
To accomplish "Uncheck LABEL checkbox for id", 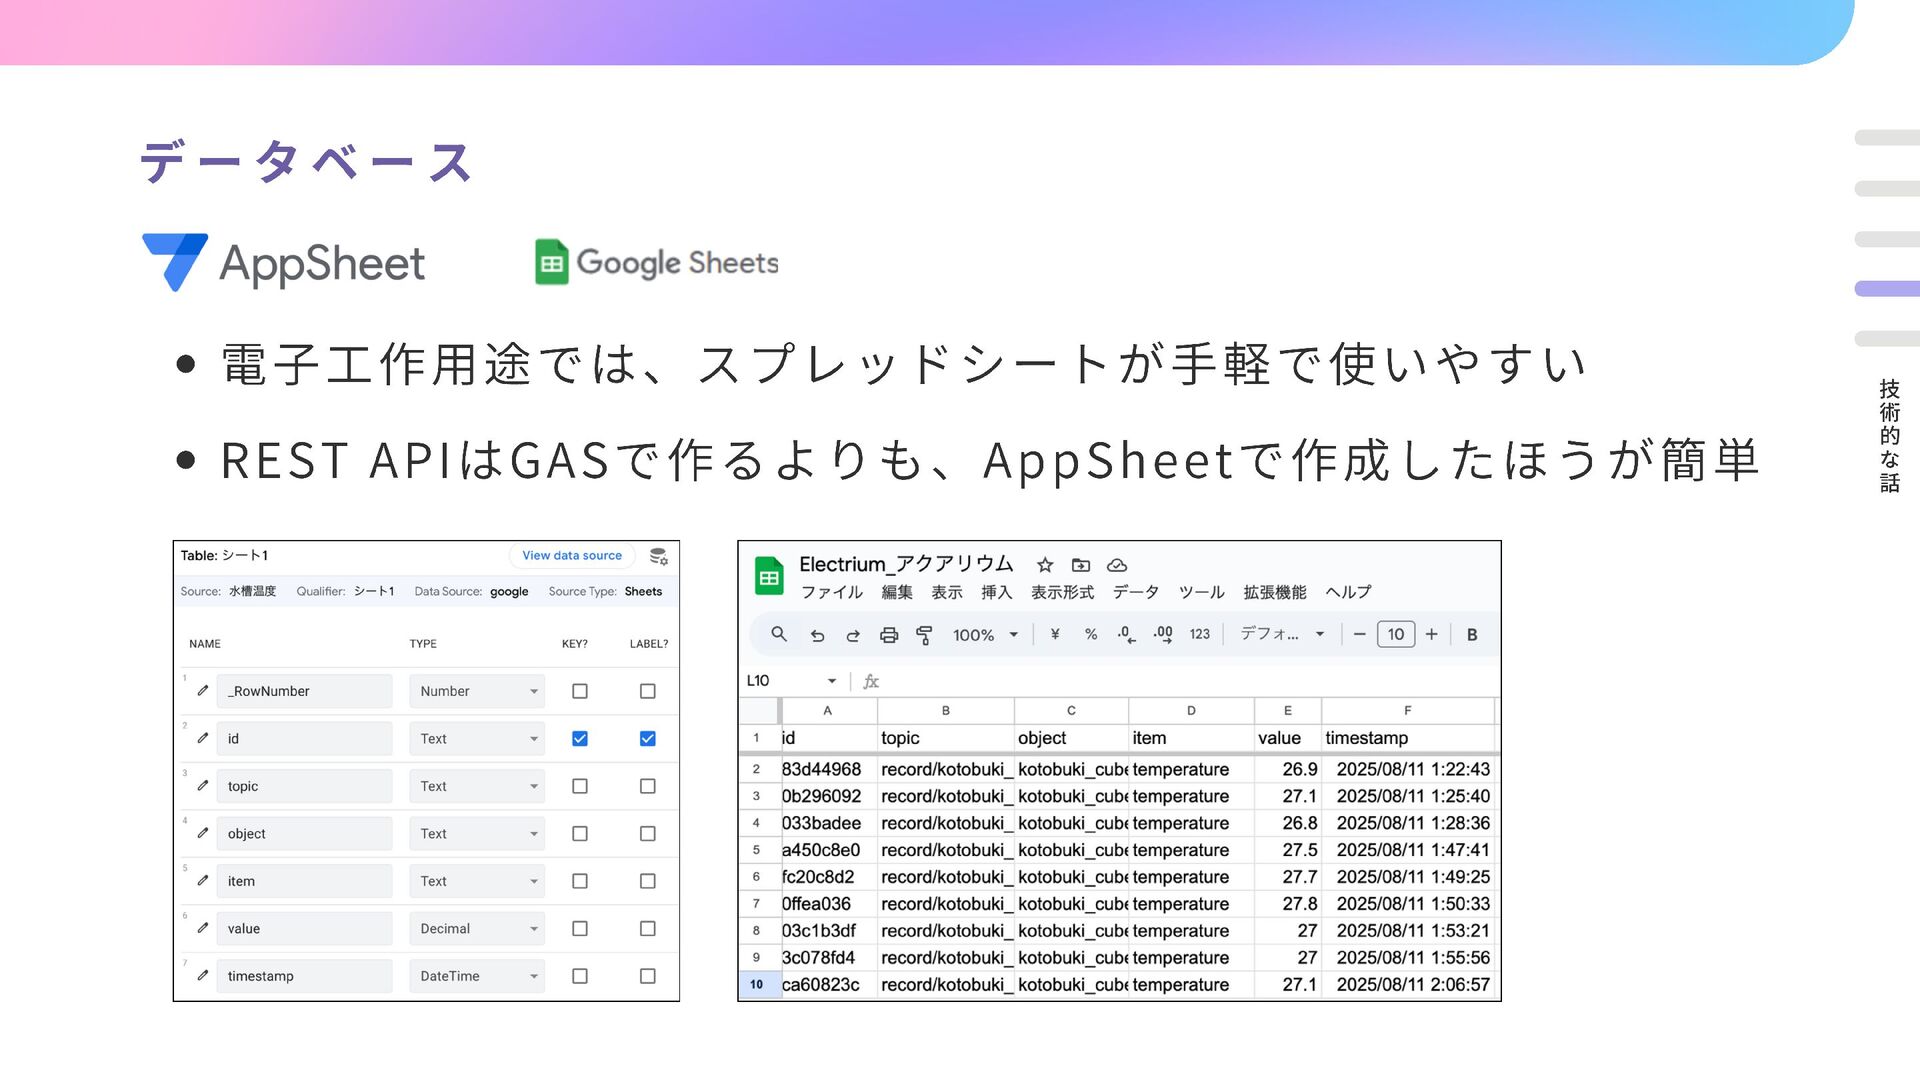I will pos(648,738).
